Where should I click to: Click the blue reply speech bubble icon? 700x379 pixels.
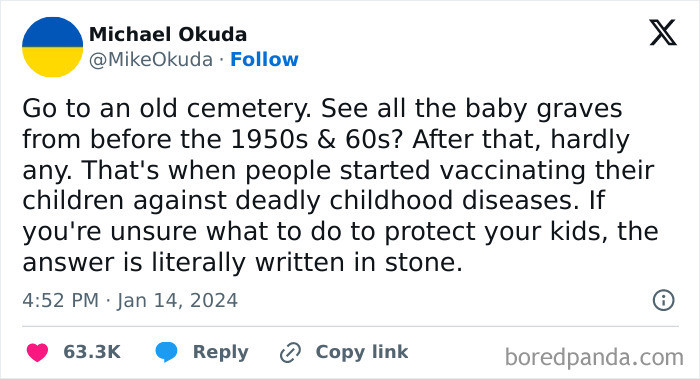[166, 352]
